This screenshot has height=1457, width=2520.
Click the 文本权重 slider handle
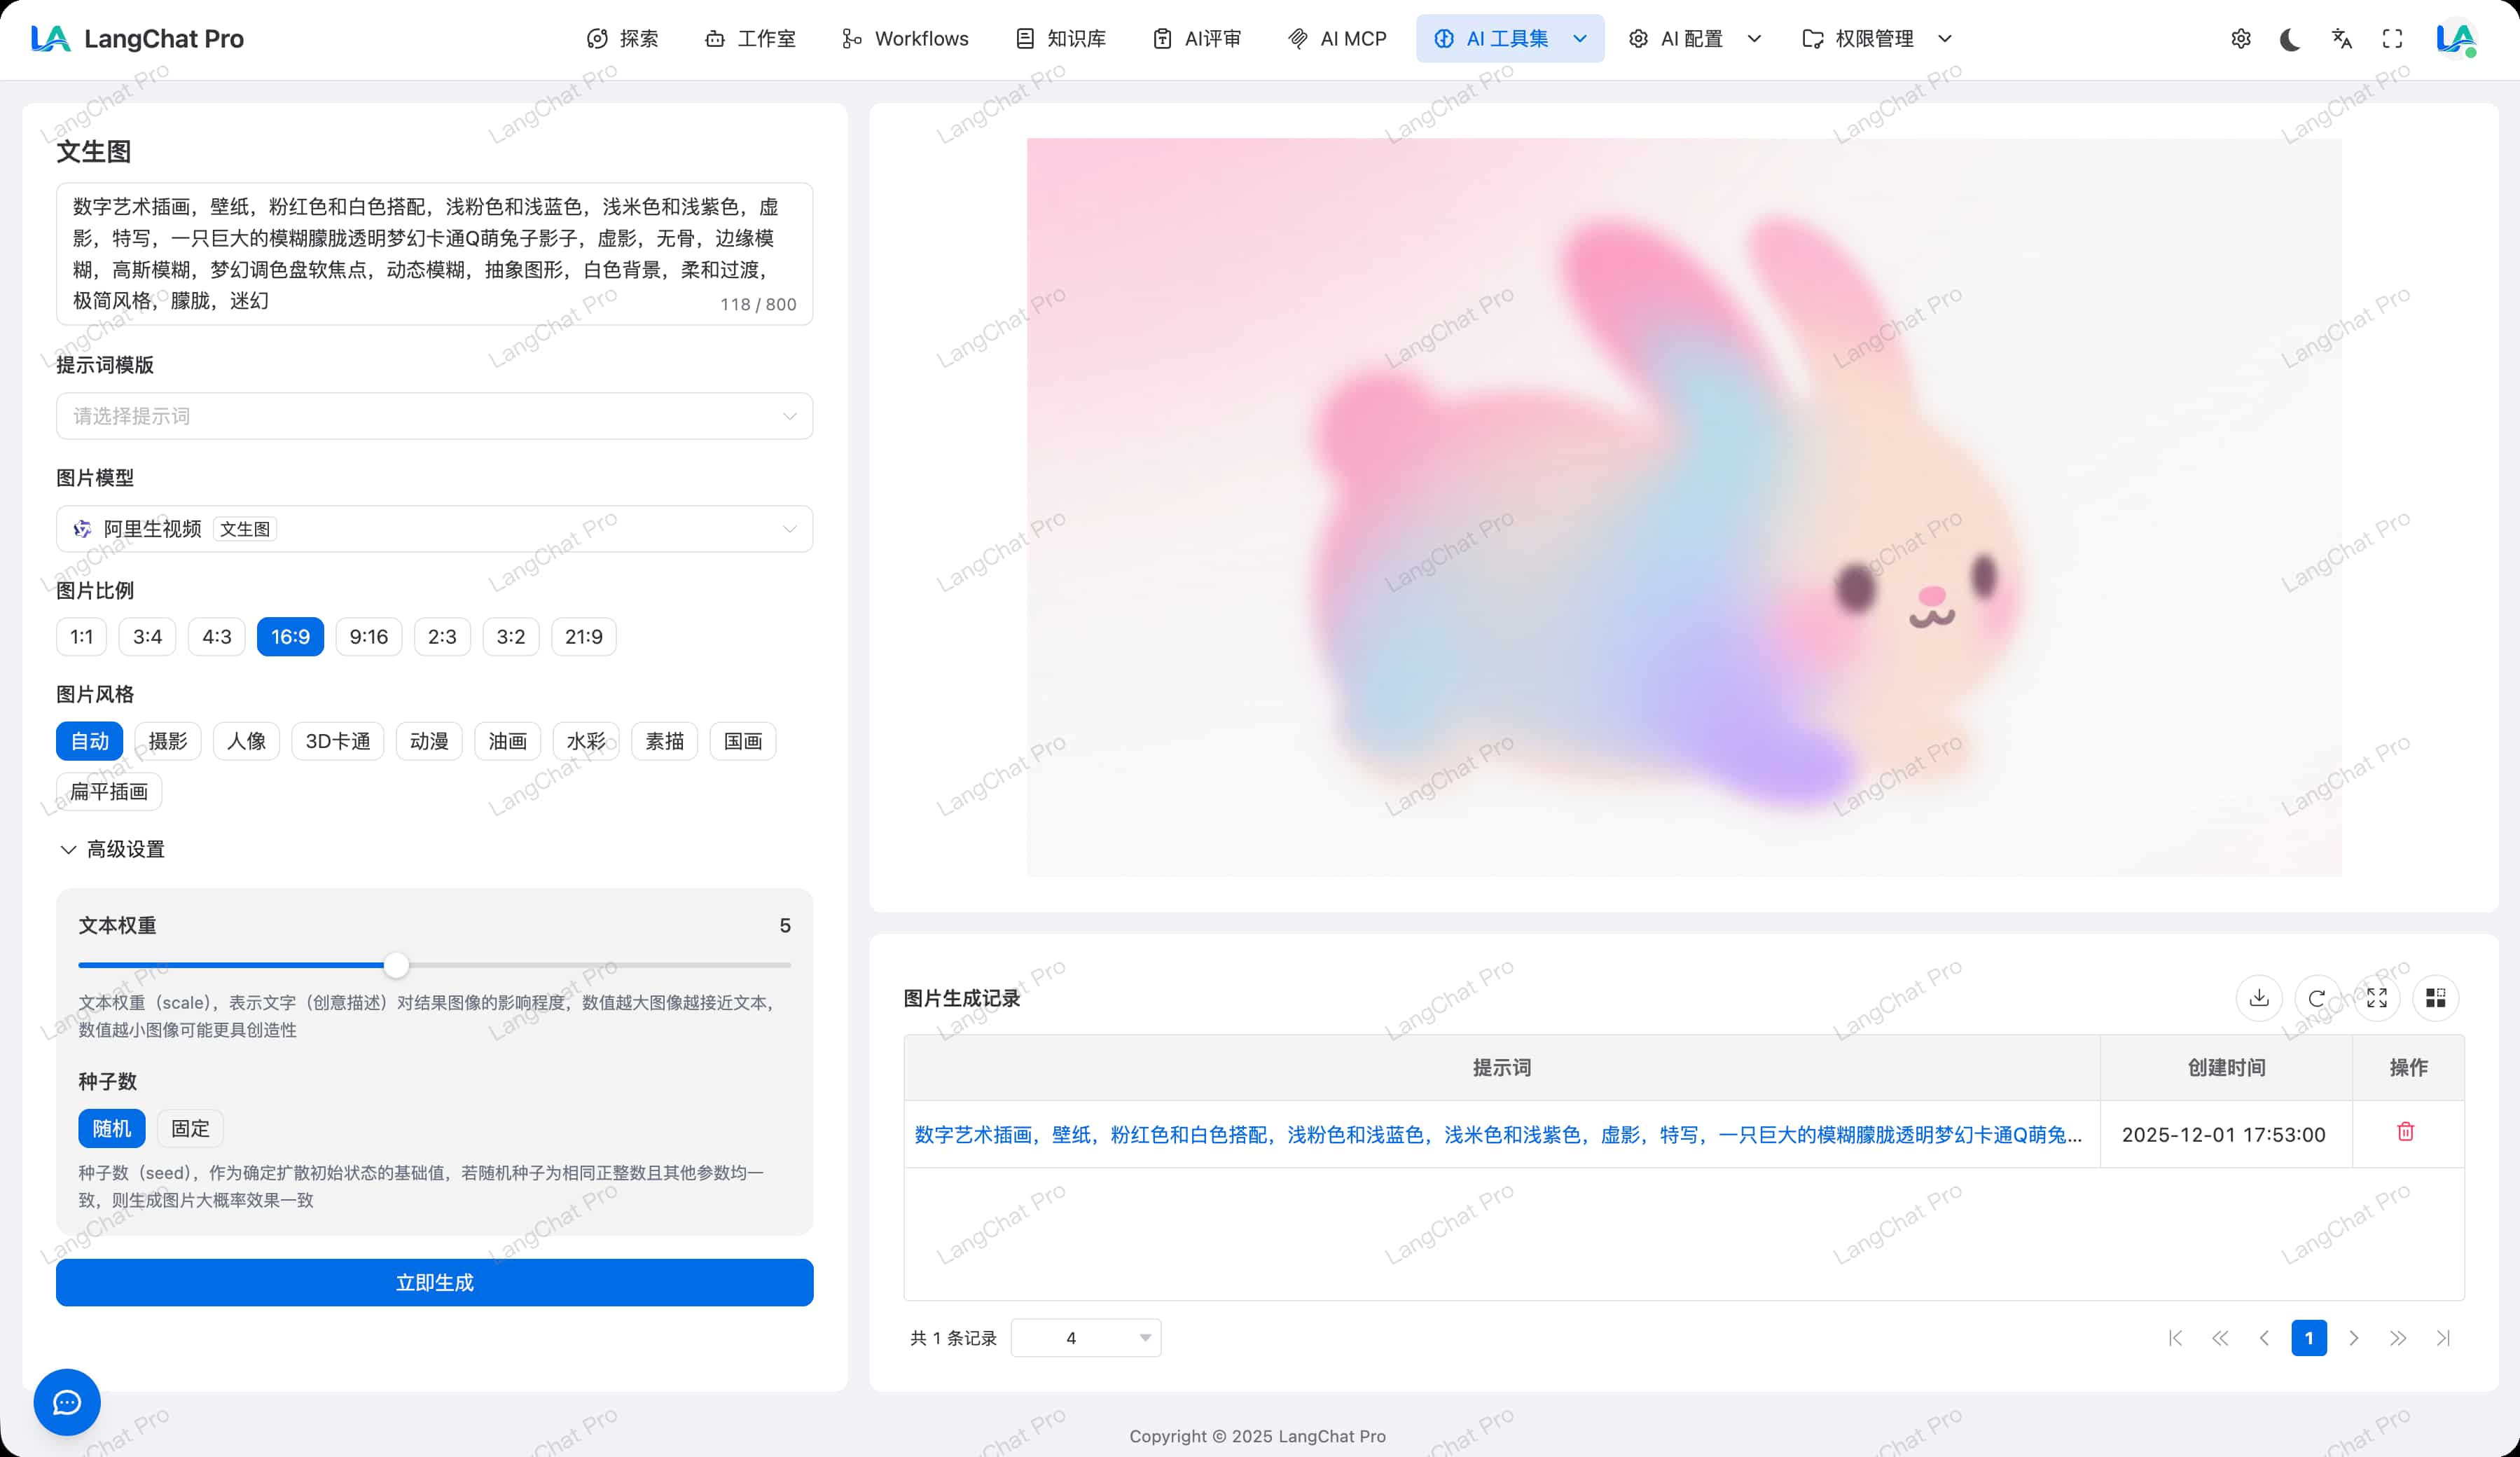396,965
